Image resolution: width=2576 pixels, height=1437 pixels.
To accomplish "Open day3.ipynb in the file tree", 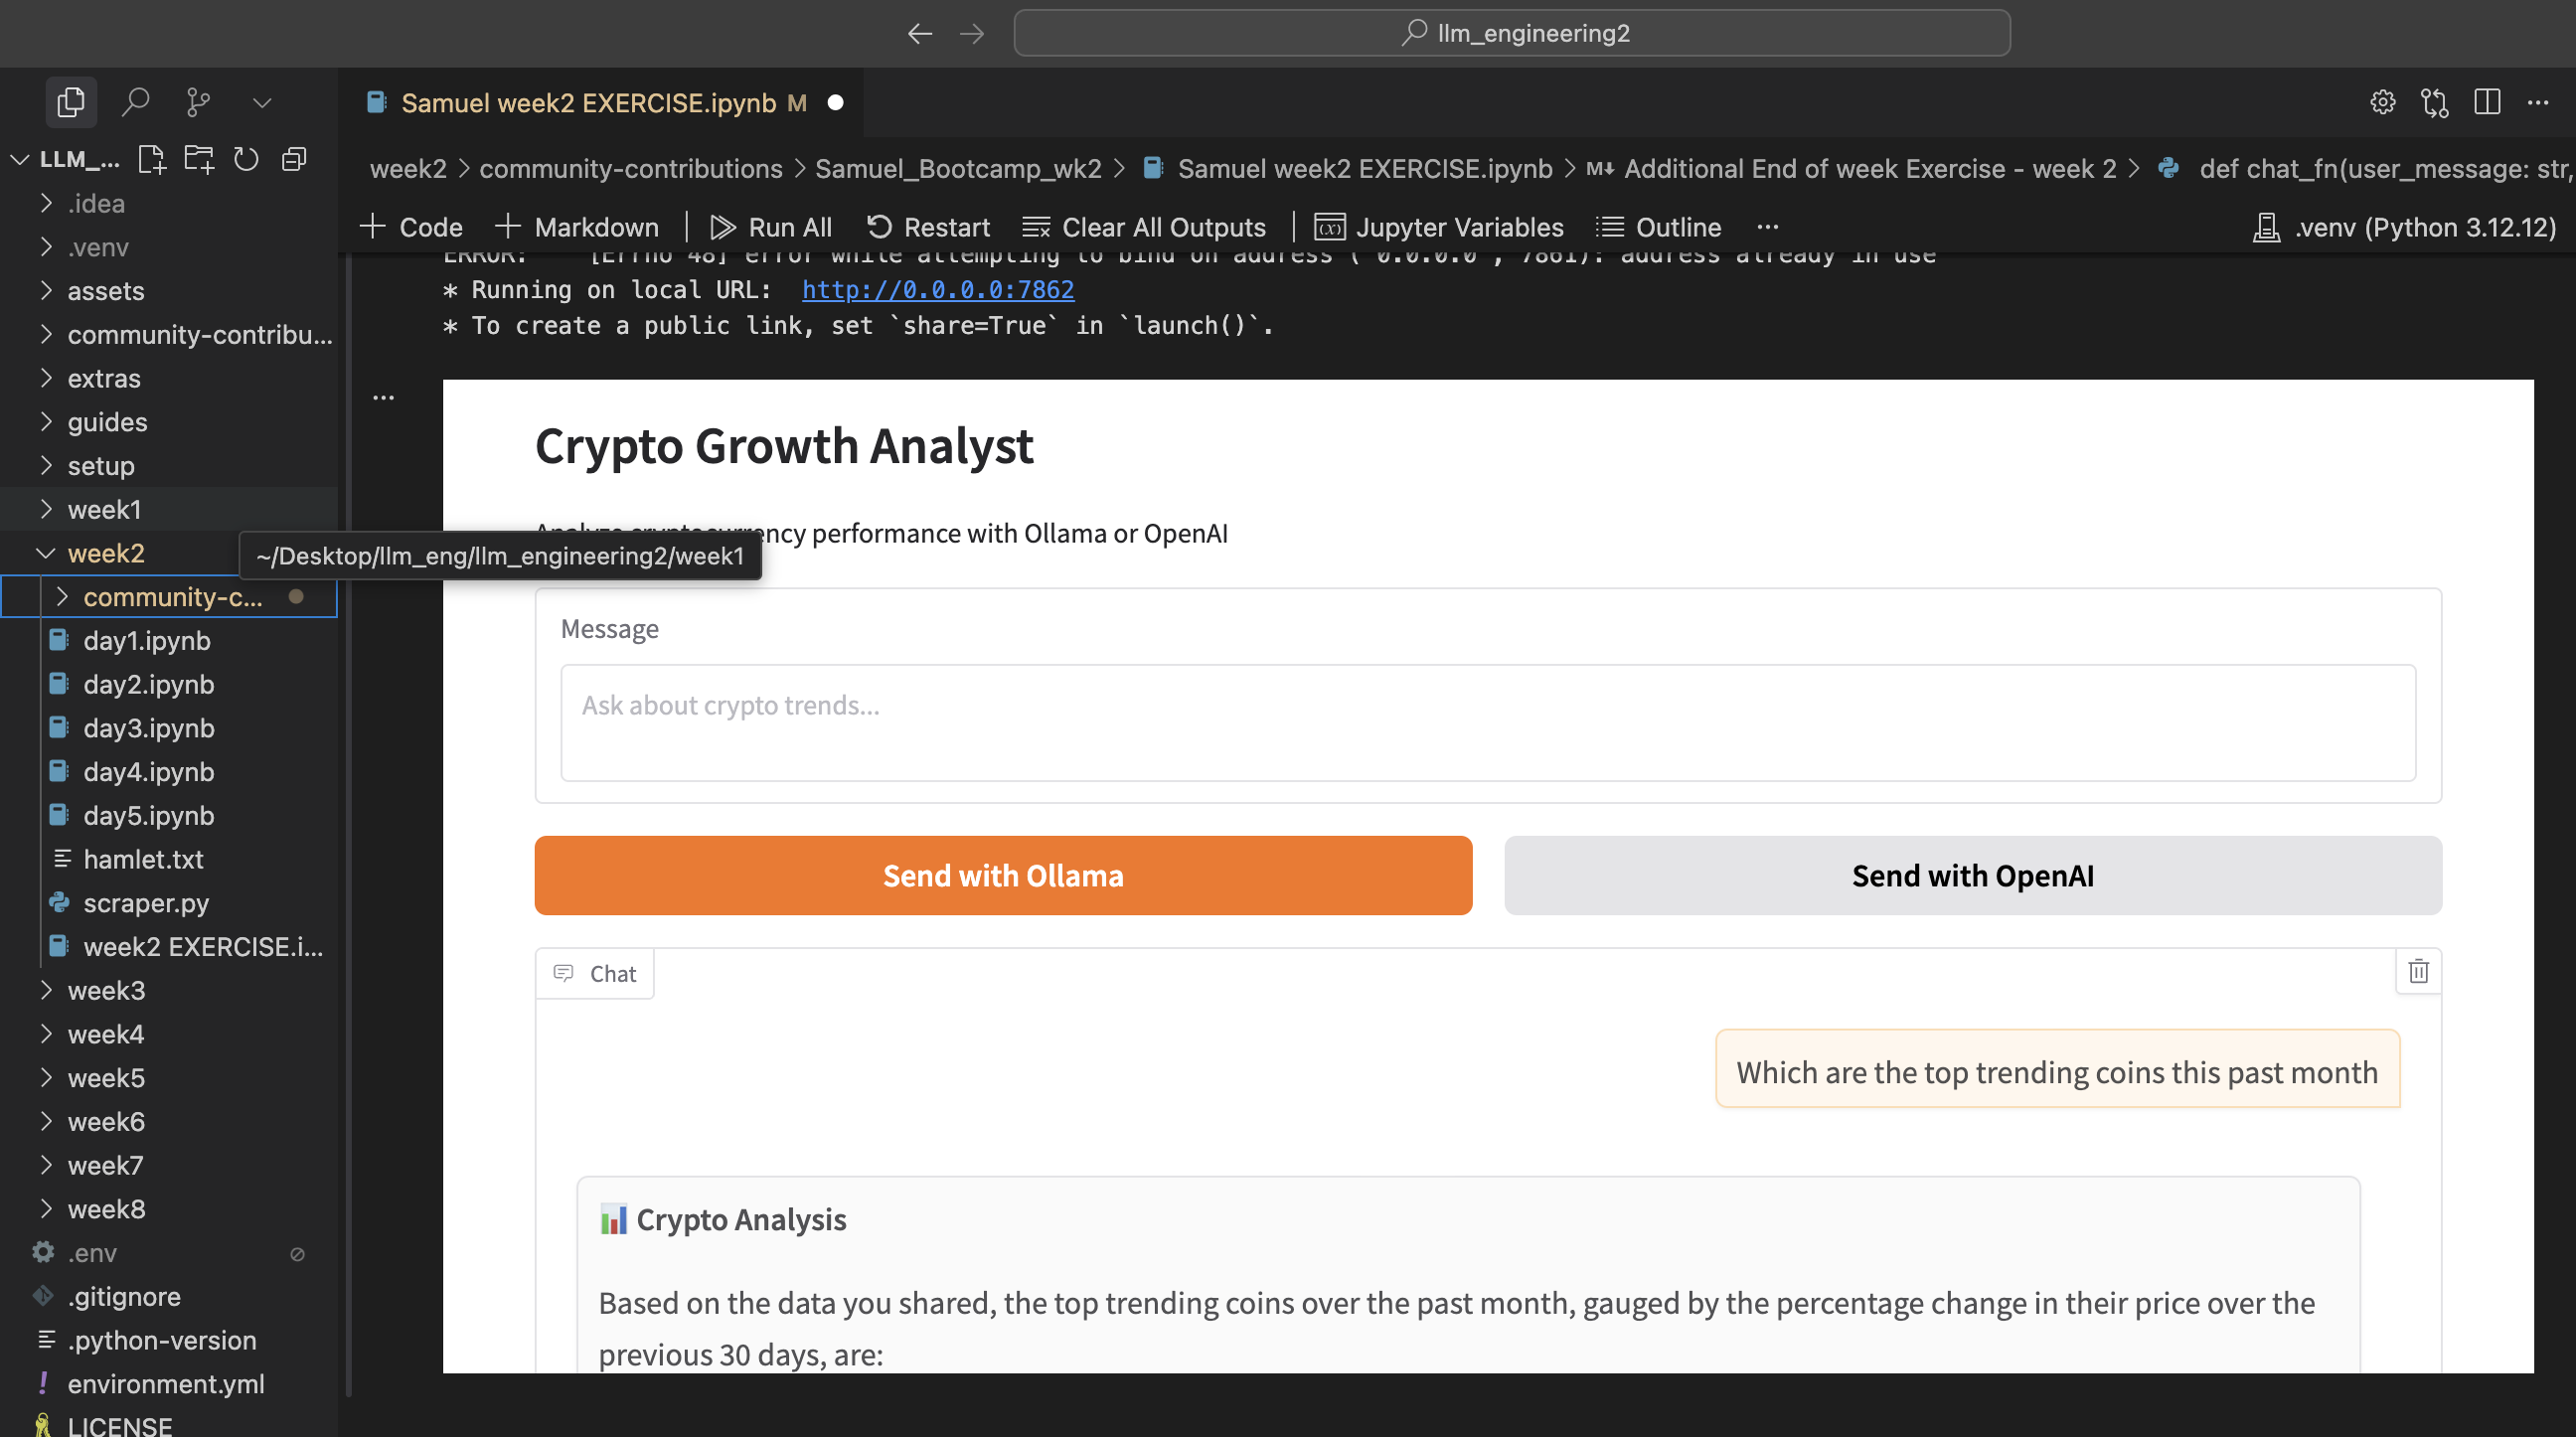I will (x=149, y=728).
